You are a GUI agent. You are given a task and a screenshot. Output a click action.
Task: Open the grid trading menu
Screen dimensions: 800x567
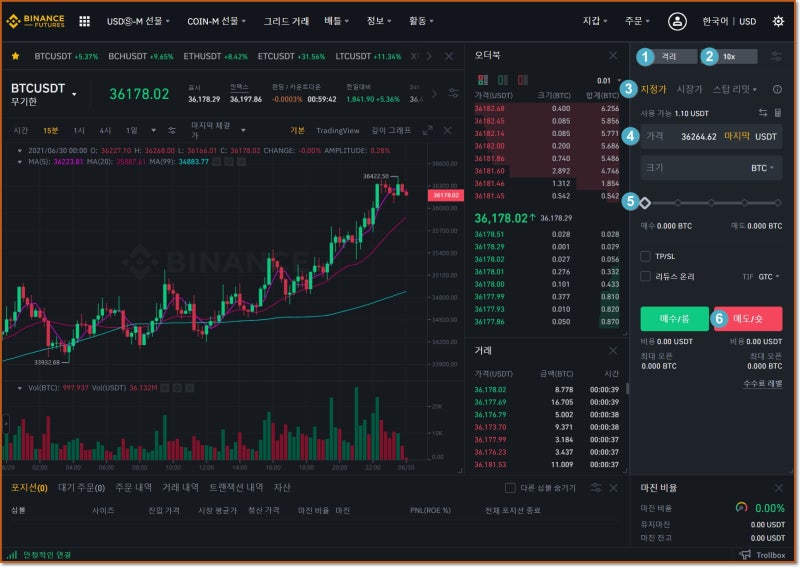coord(286,21)
